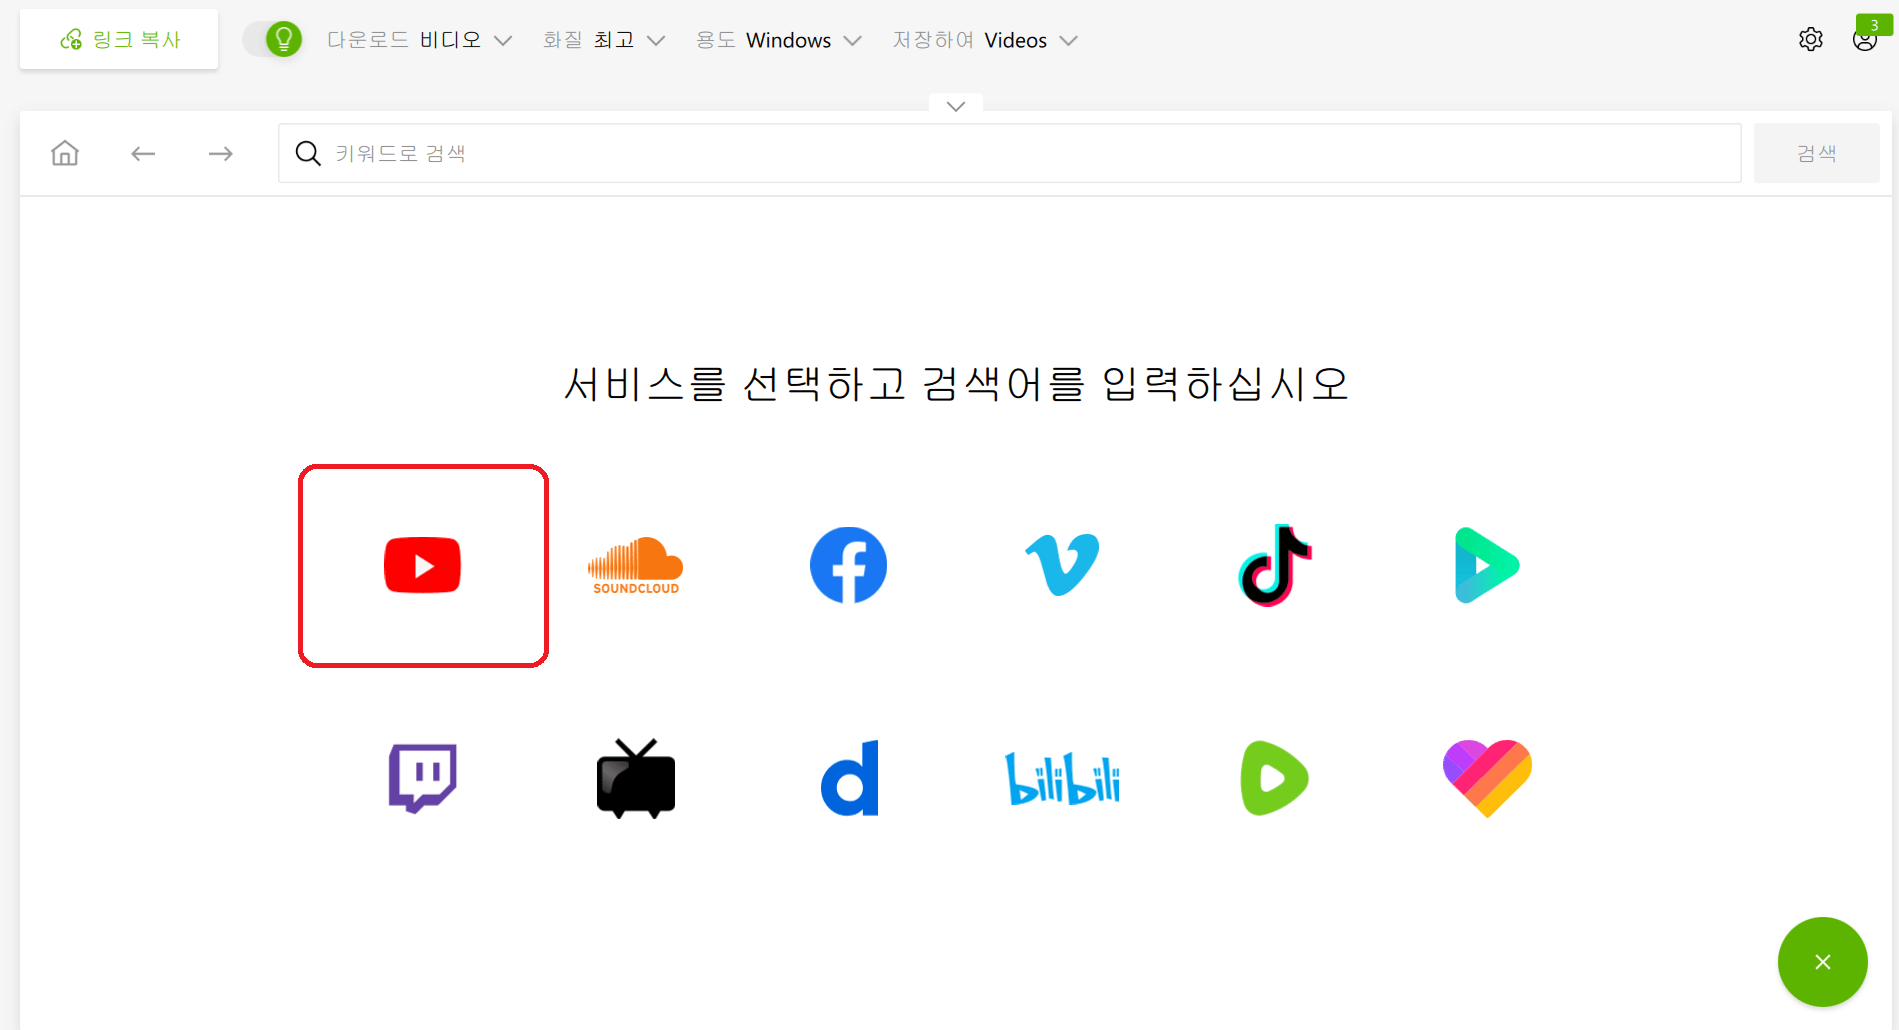
Task: Navigate forward with the right arrow
Action: pyautogui.click(x=221, y=153)
